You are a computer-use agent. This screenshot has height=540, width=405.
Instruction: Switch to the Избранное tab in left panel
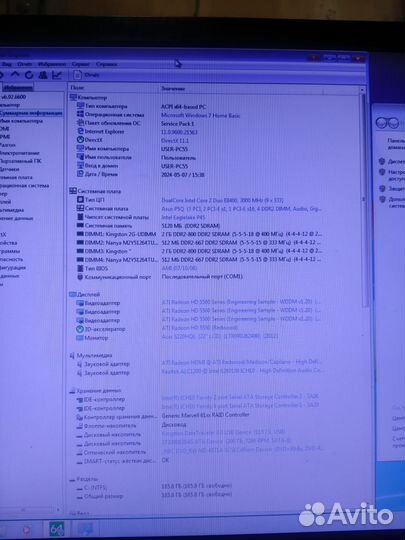click(x=19, y=87)
